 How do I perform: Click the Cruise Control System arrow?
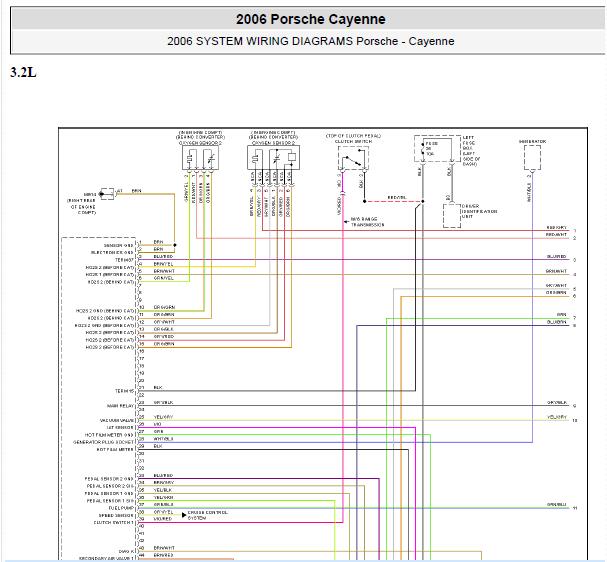tap(184, 515)
